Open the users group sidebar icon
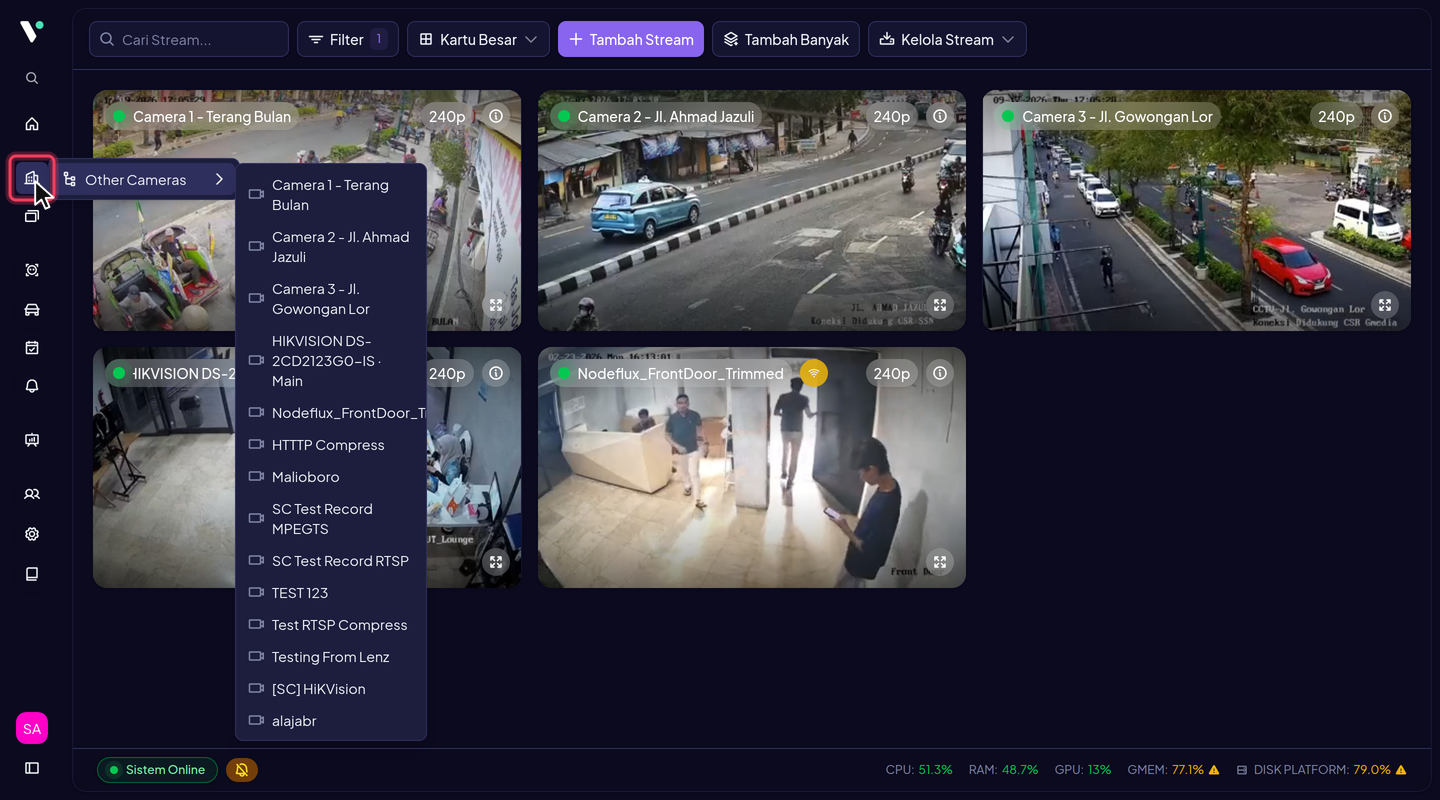Viewport: 1440px width, 800px height. [x=32, y=494]
